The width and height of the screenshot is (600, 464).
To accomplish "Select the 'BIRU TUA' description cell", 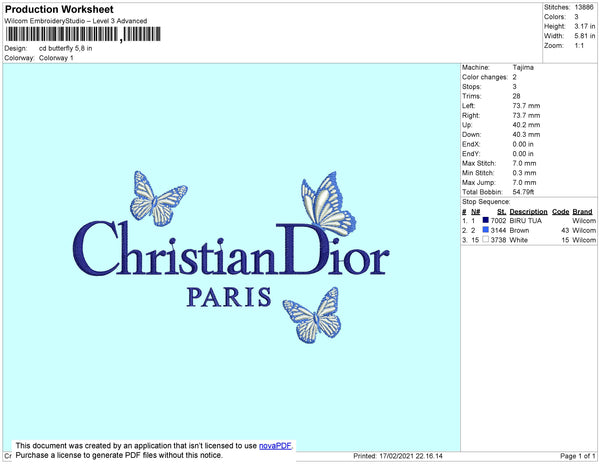I will click(526, 221).
